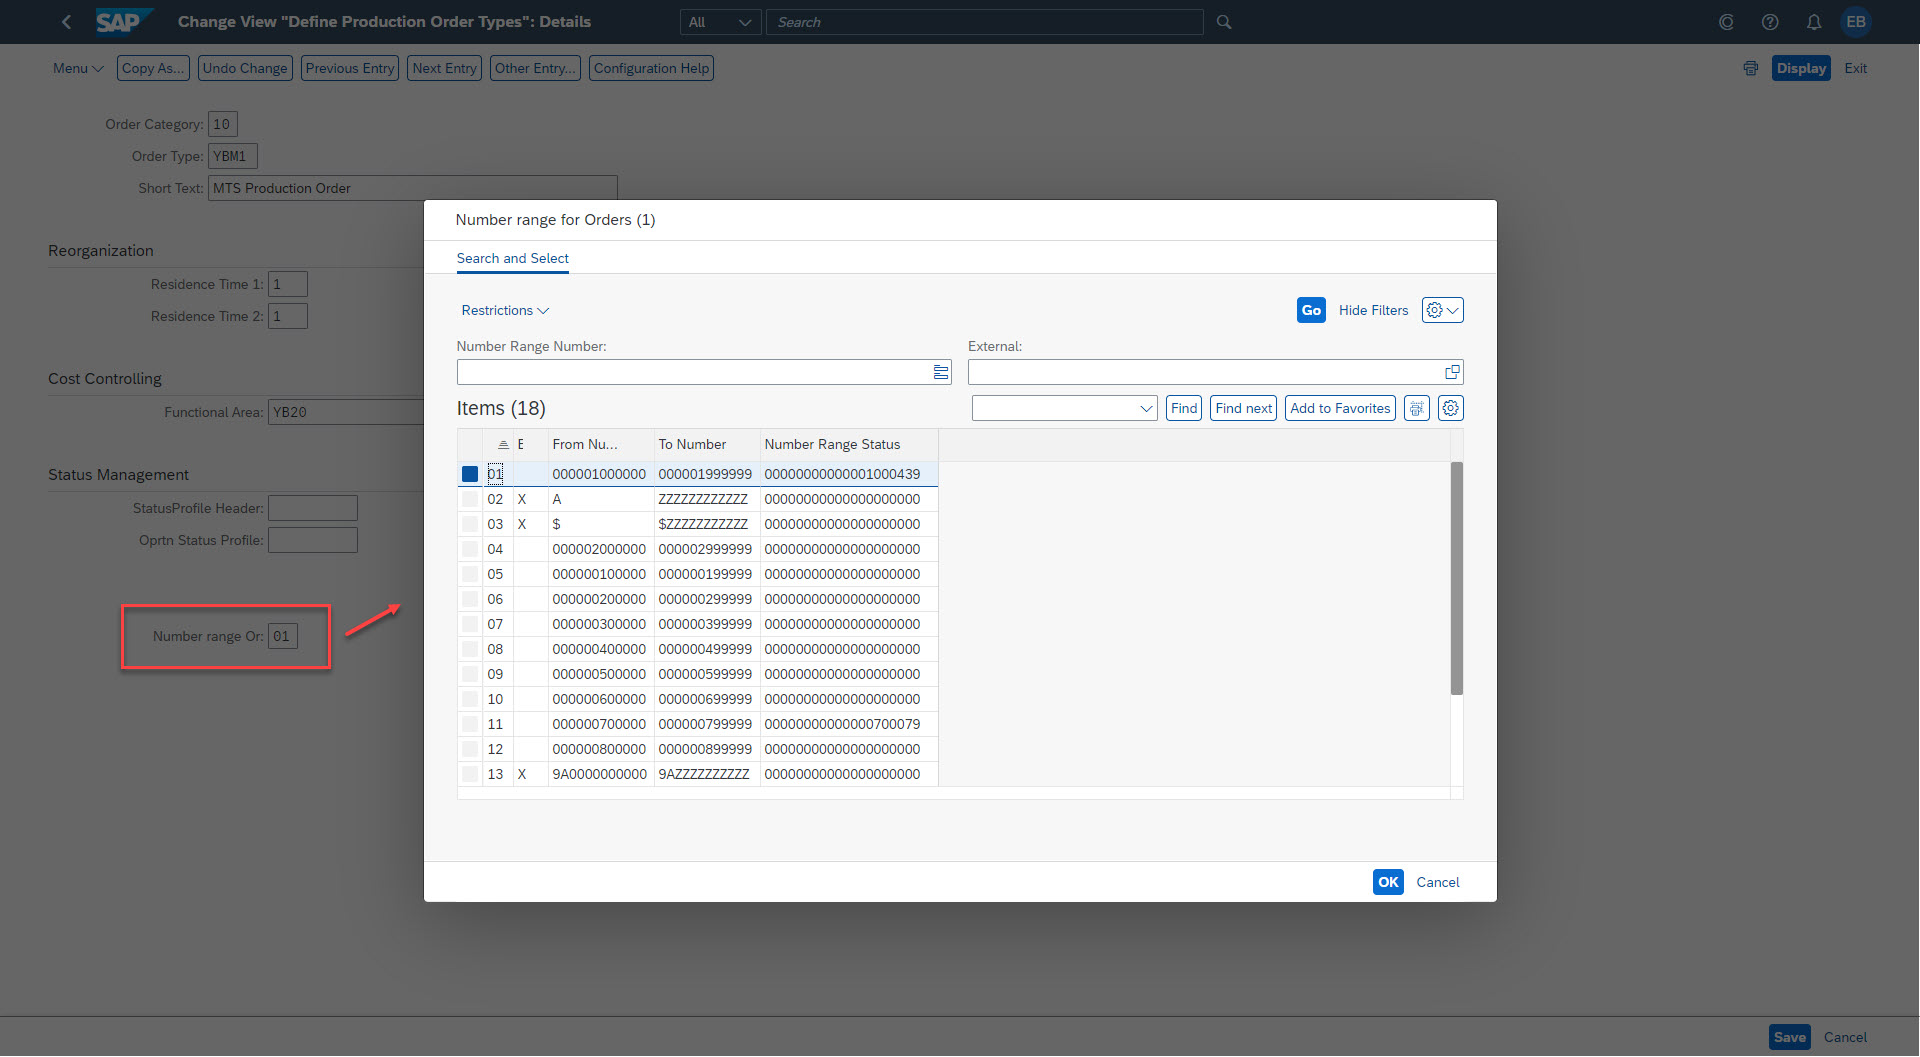Confirm dialog with OK button
The image size is (1920, 1057).
point(1388,882)
